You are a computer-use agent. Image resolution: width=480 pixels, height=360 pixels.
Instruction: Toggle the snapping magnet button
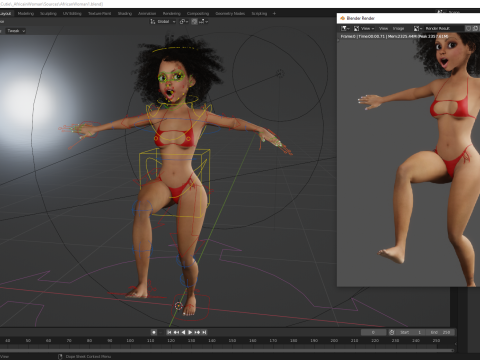(x=194, y=22)
